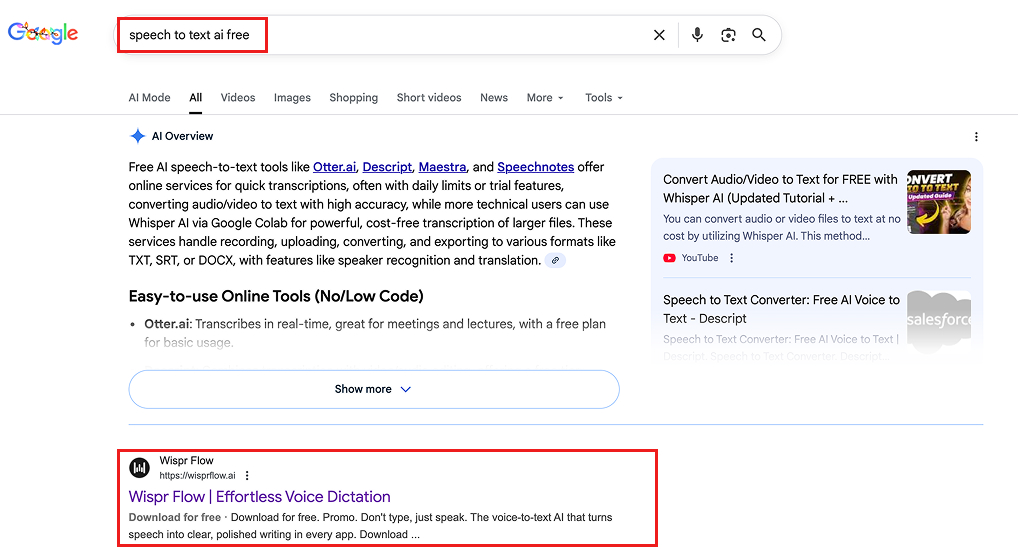Image resolution: width=1018 pixels, height=554 pixels.
Task: Clear the search query with the X icon
Action: (x=659, y=35)
